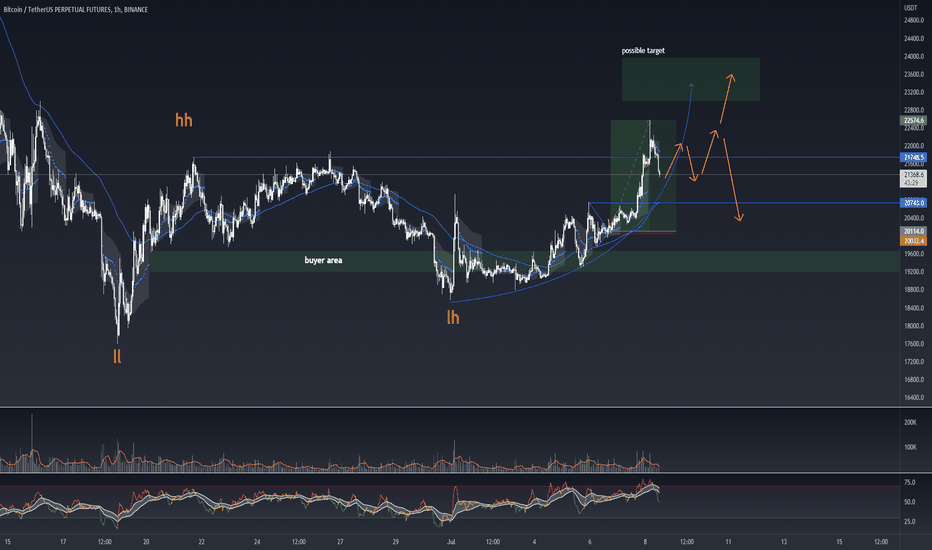Screen dimensions: 932x550
Task: Click the "possible target" annotation text
Action: point(643,51)
